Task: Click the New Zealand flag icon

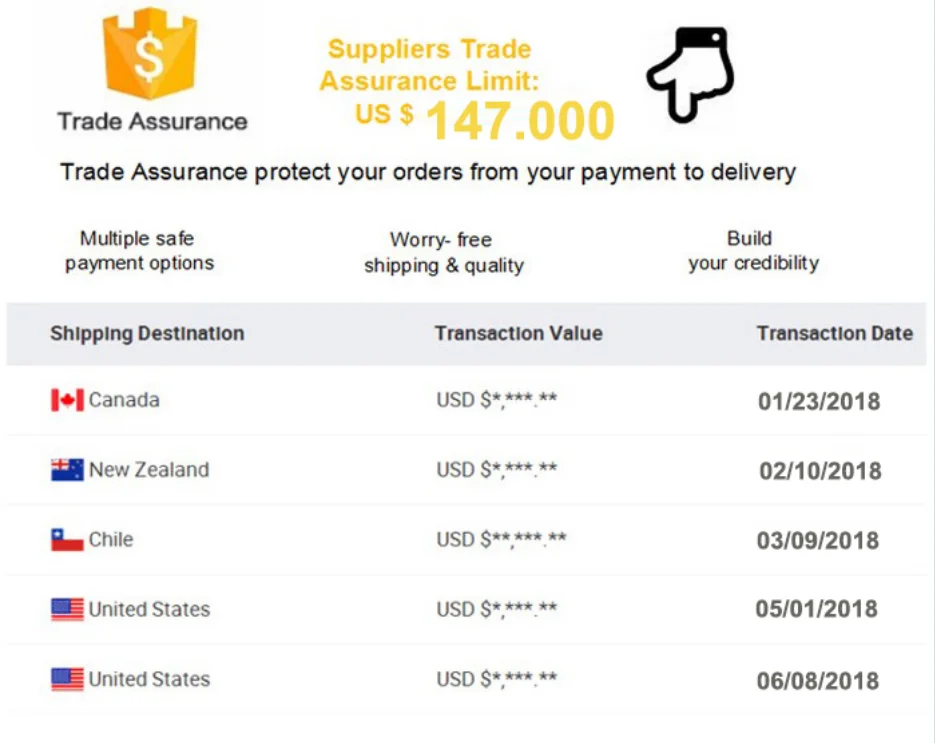Action: [67, 470]
